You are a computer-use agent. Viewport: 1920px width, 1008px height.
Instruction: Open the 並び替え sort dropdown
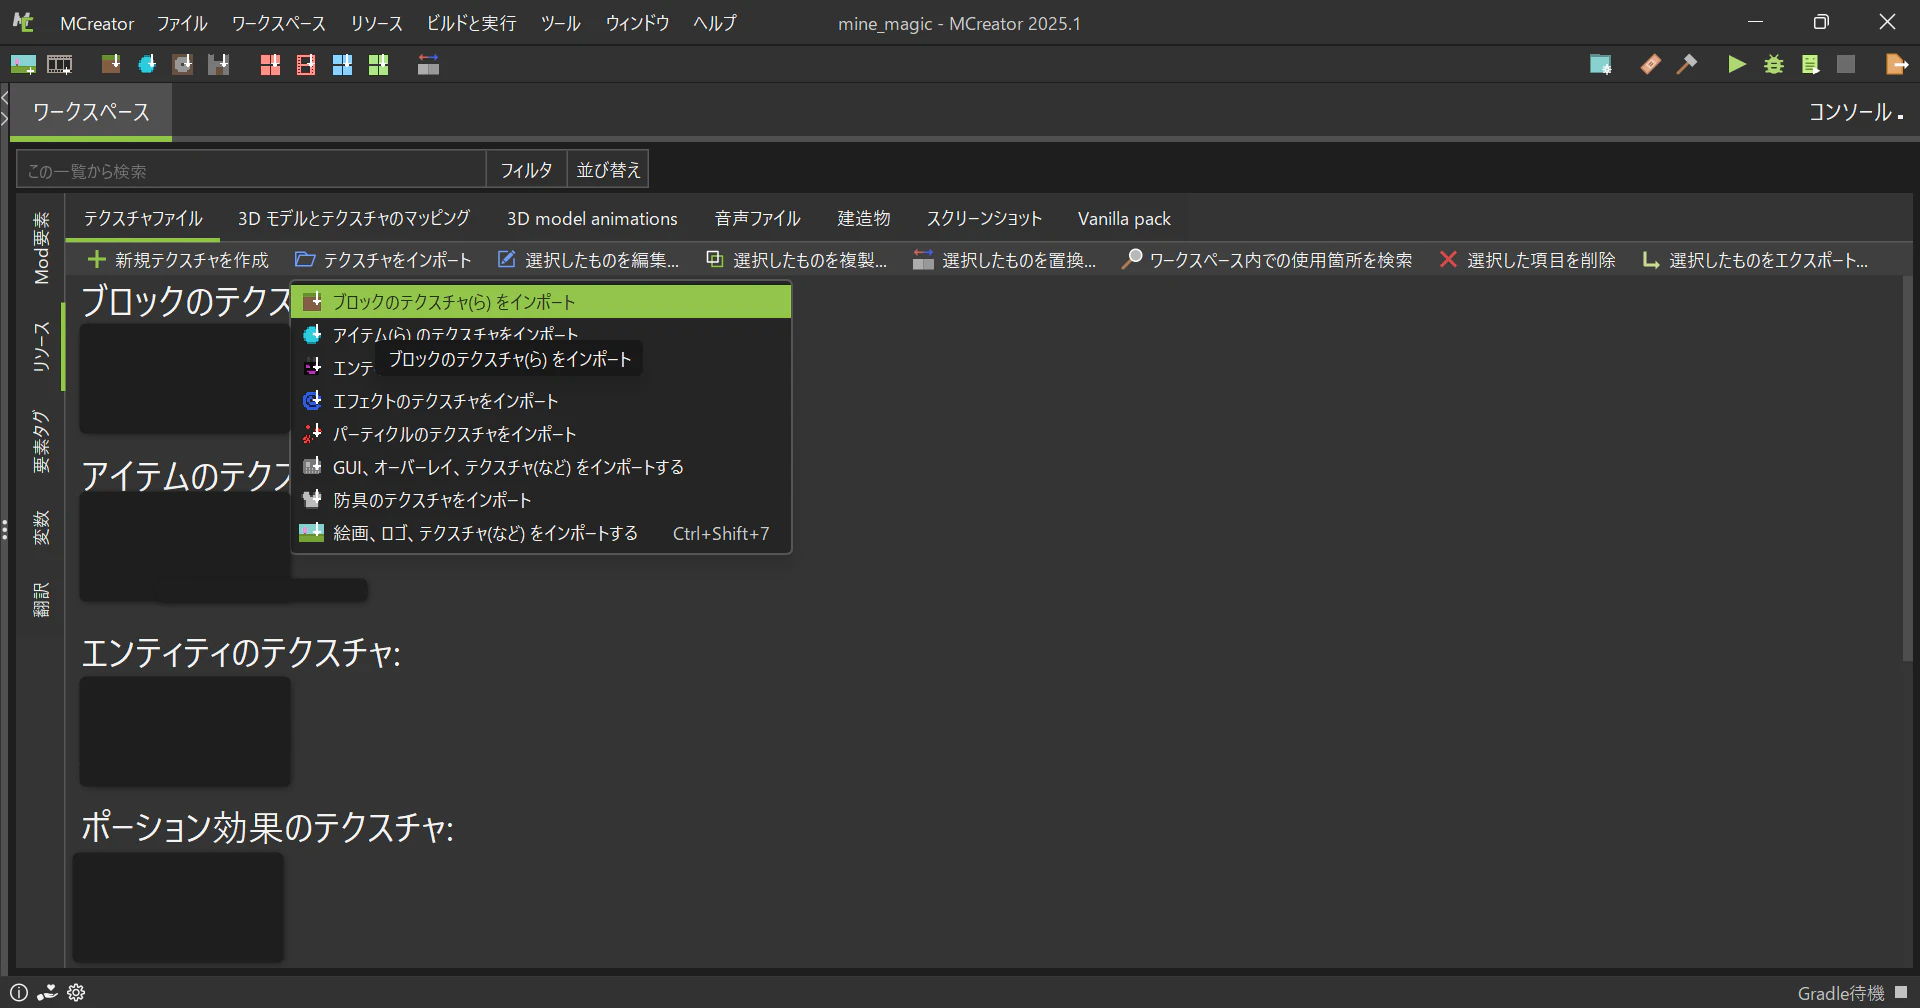(x=608, y=170)
